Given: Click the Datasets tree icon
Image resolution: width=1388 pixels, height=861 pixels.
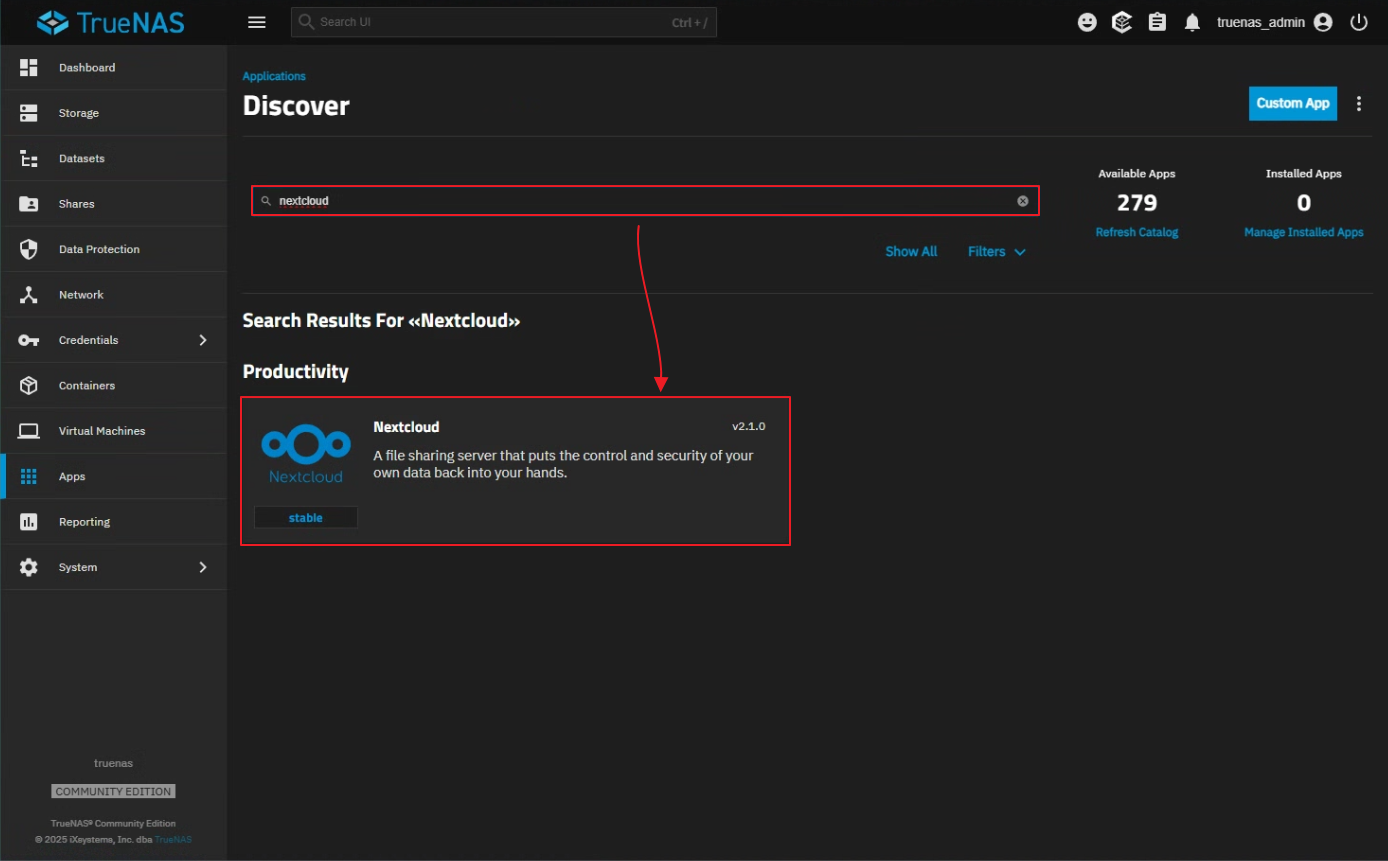Looking at the screenshot, I should 29,159.
